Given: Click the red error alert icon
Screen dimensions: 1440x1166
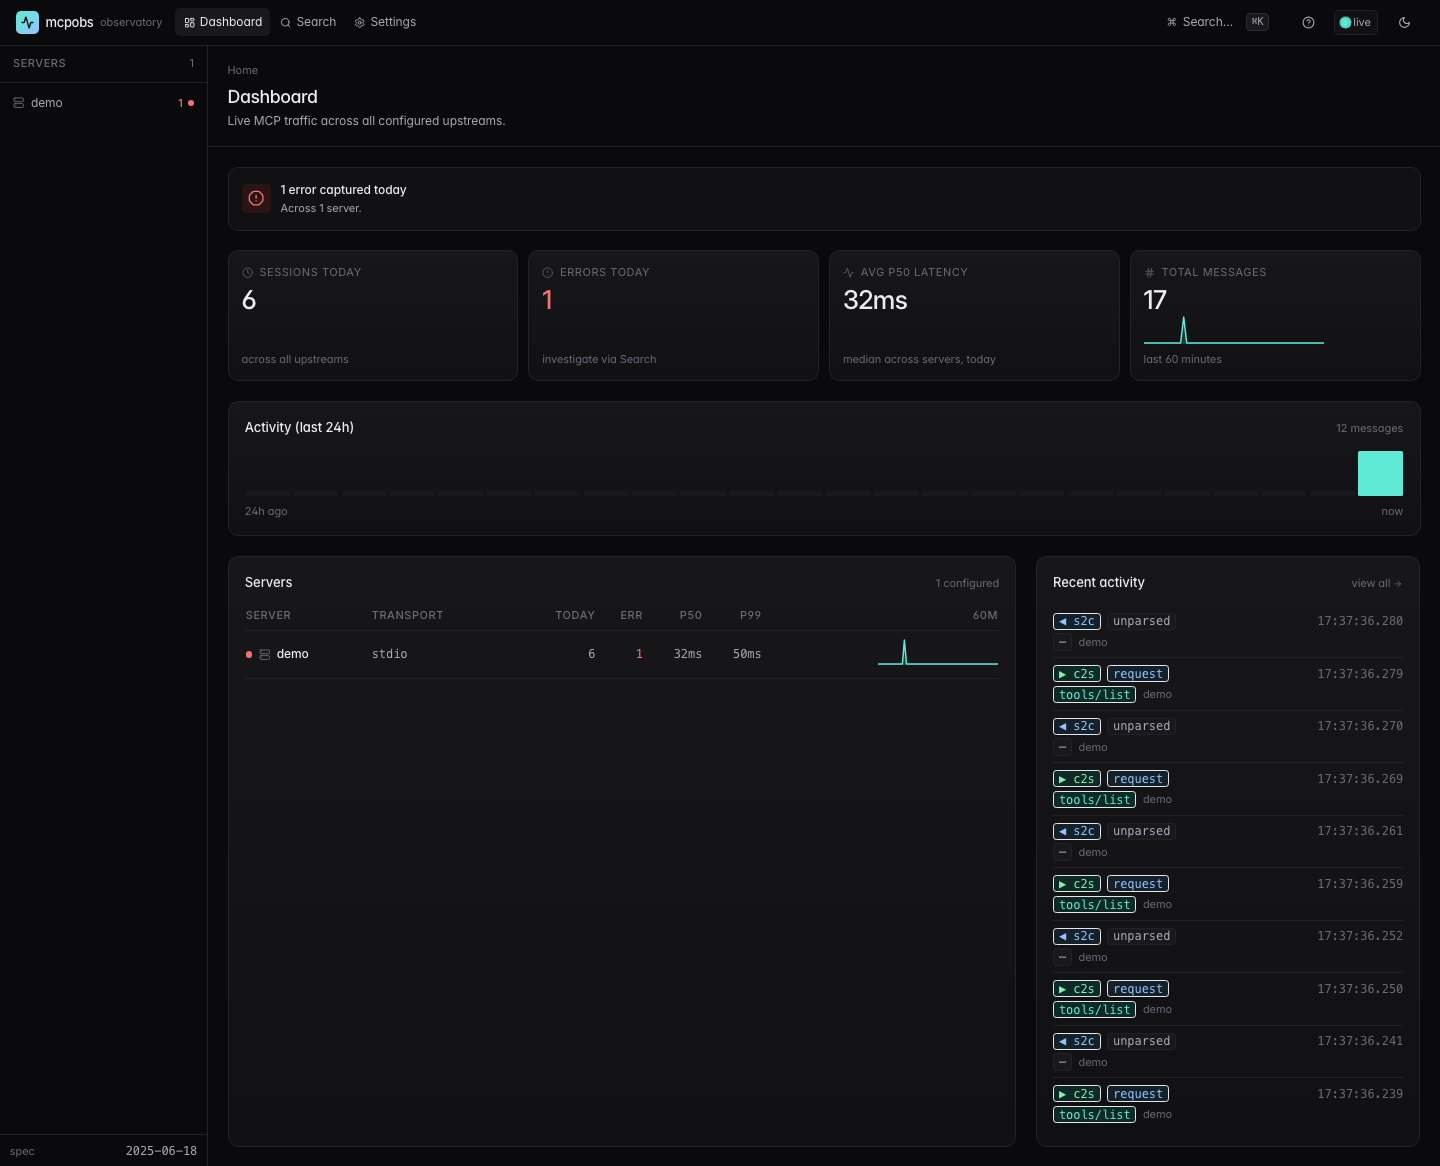Looking at the screenshot, I should [256, 198].
